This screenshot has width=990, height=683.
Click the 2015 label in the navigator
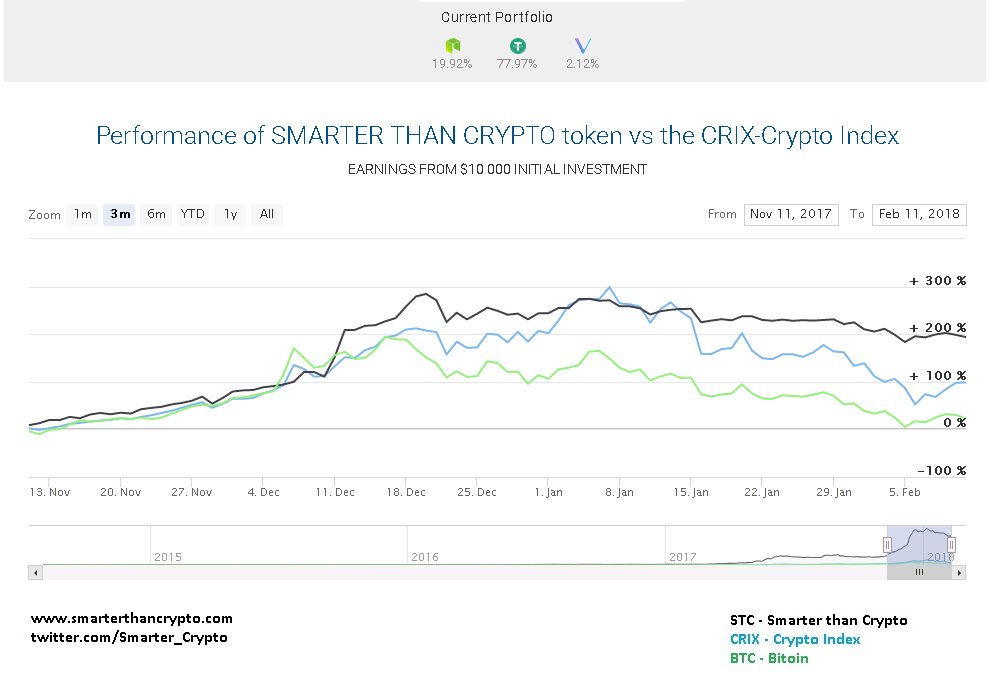click(x=167, y=557)
